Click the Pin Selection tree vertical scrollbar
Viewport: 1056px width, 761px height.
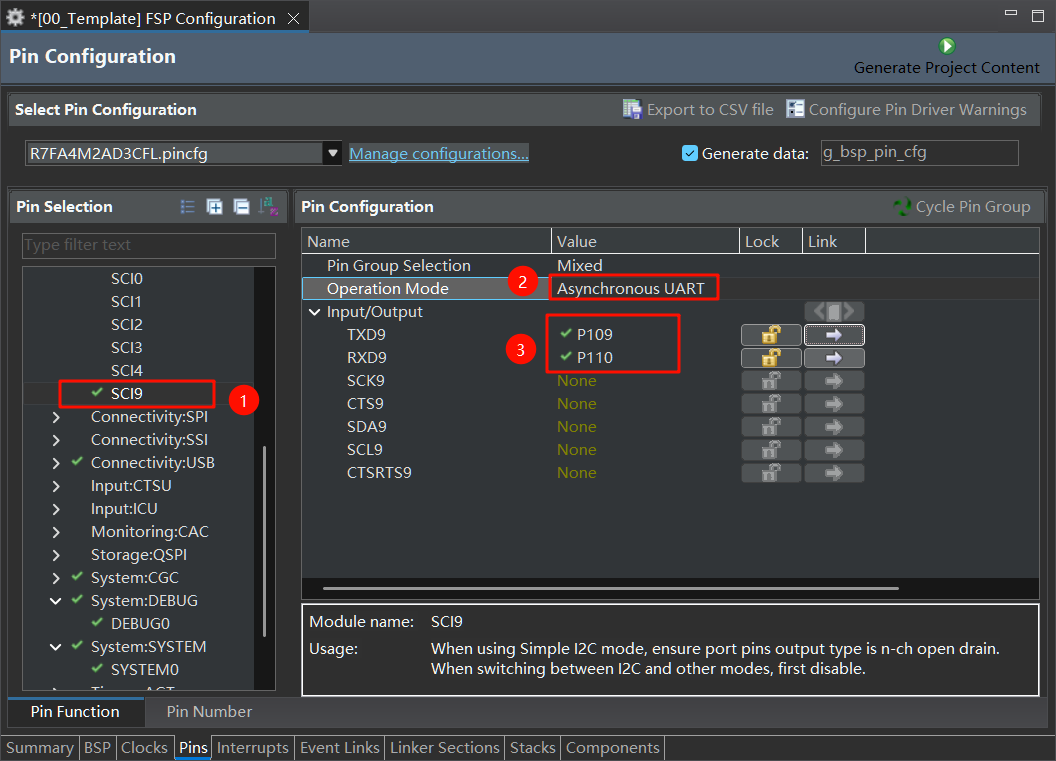pyautogui.click(x=265, y=541)
